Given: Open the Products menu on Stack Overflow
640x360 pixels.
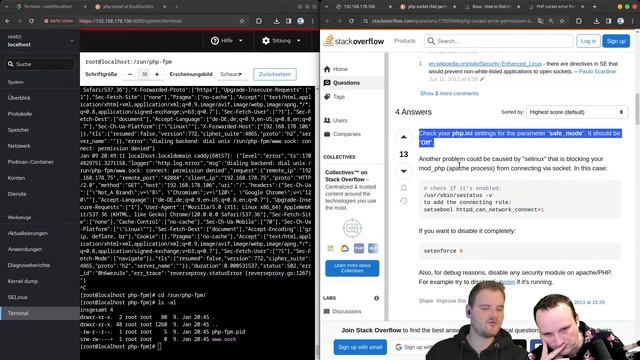Looking at the screenshot, I should 404,41.
